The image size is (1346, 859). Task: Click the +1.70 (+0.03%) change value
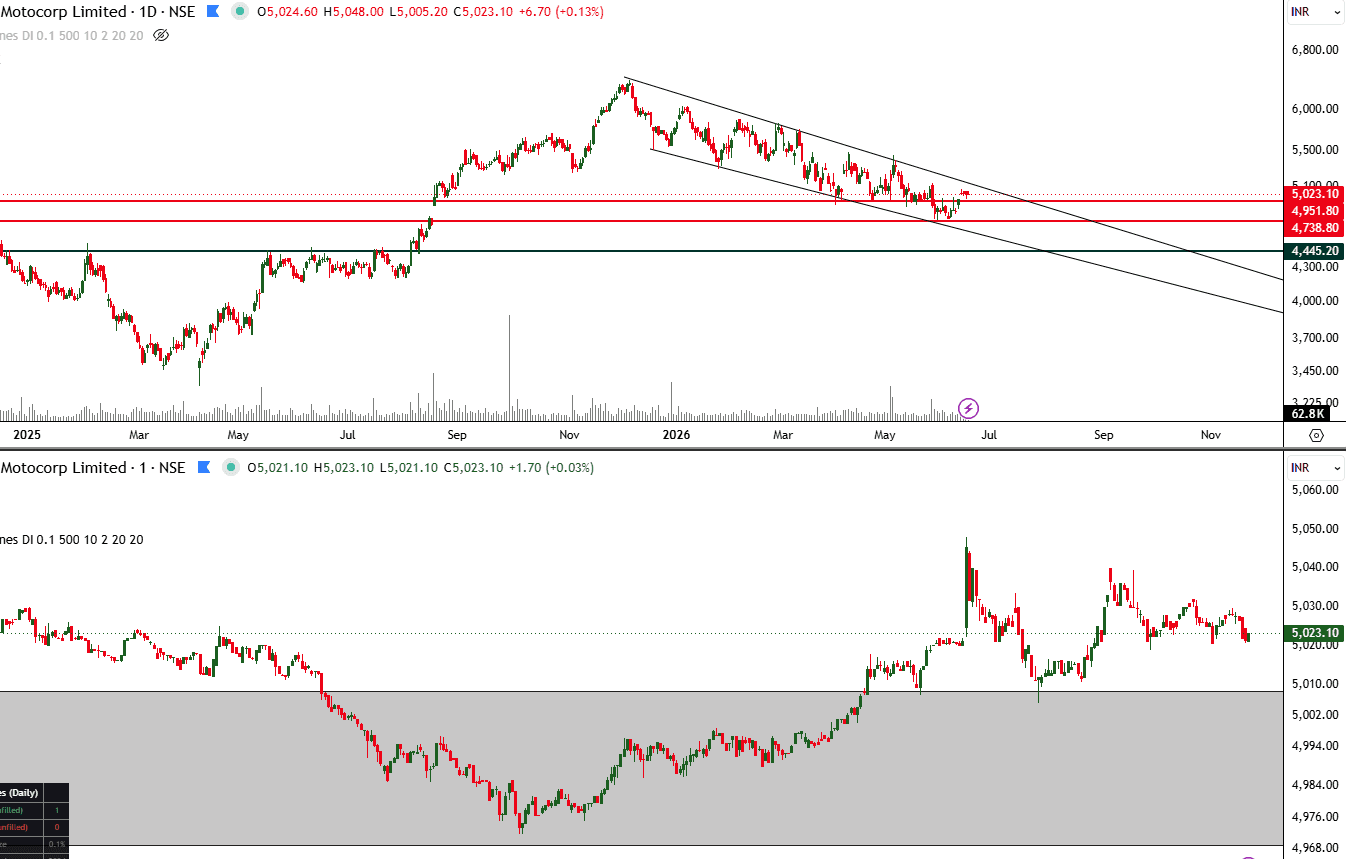552,467
